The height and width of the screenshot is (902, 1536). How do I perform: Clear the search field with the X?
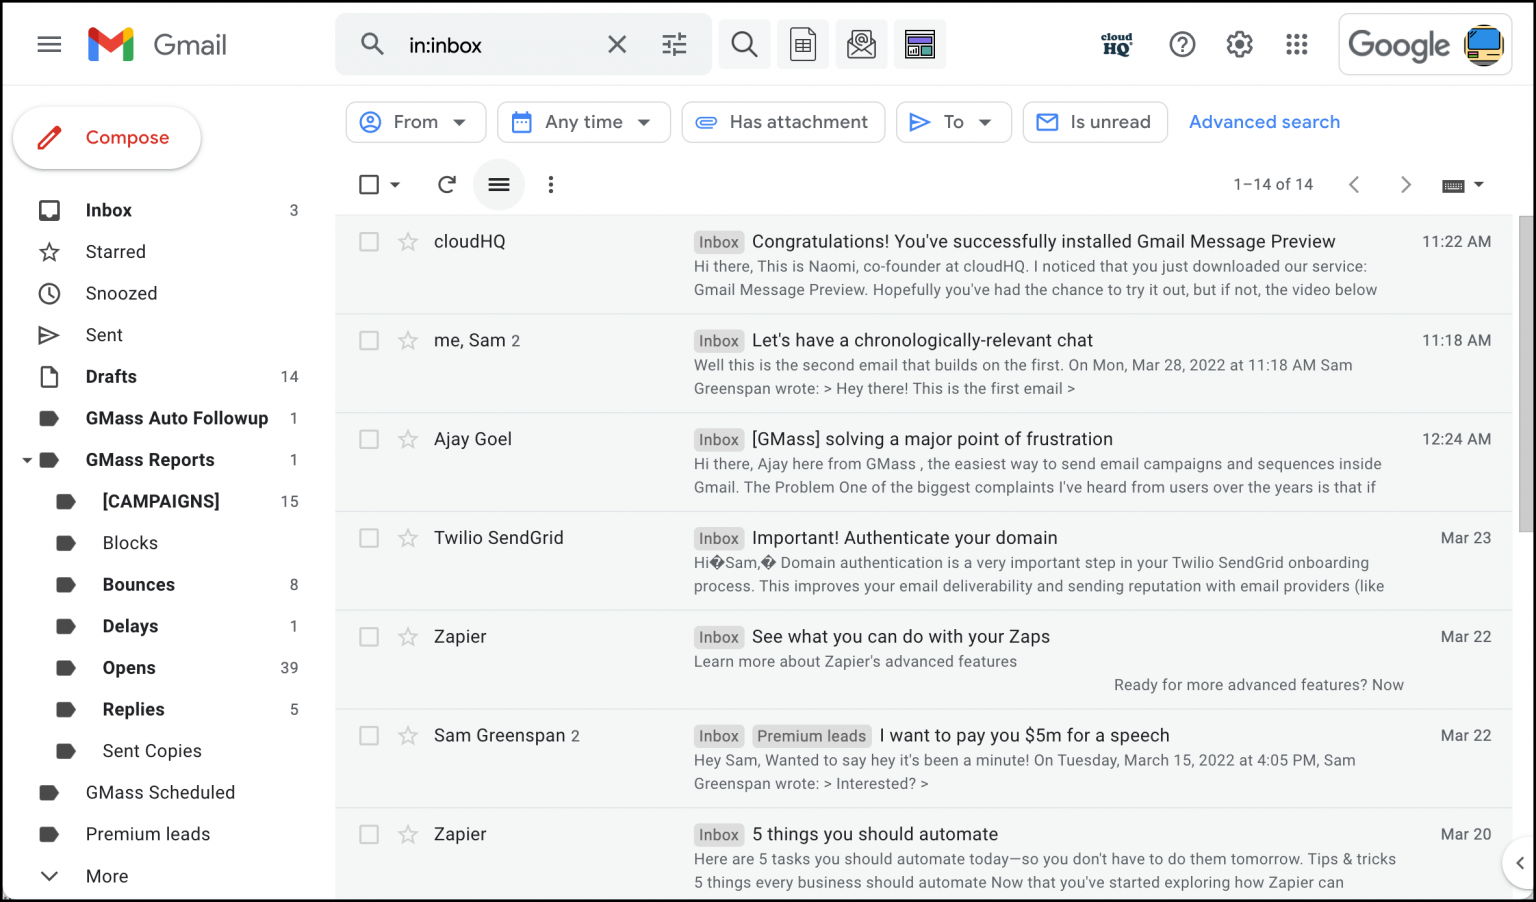pyautogui.click(x=617, y=44)
